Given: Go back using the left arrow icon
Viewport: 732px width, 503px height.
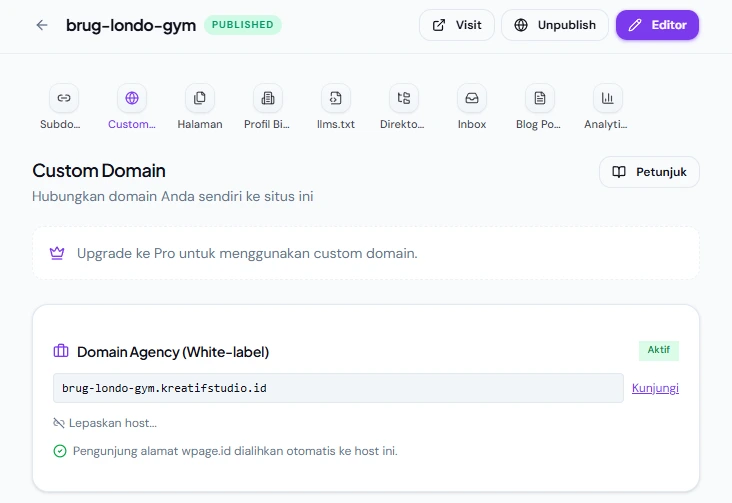Looking at the screenshot, I should 42,25.
